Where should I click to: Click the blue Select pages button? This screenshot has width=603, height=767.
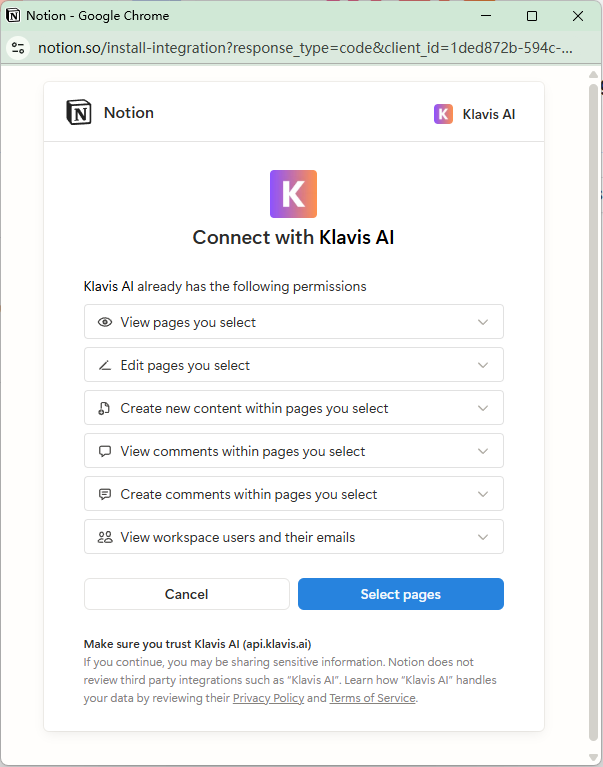pyautogui.click(x=400, y=594)
